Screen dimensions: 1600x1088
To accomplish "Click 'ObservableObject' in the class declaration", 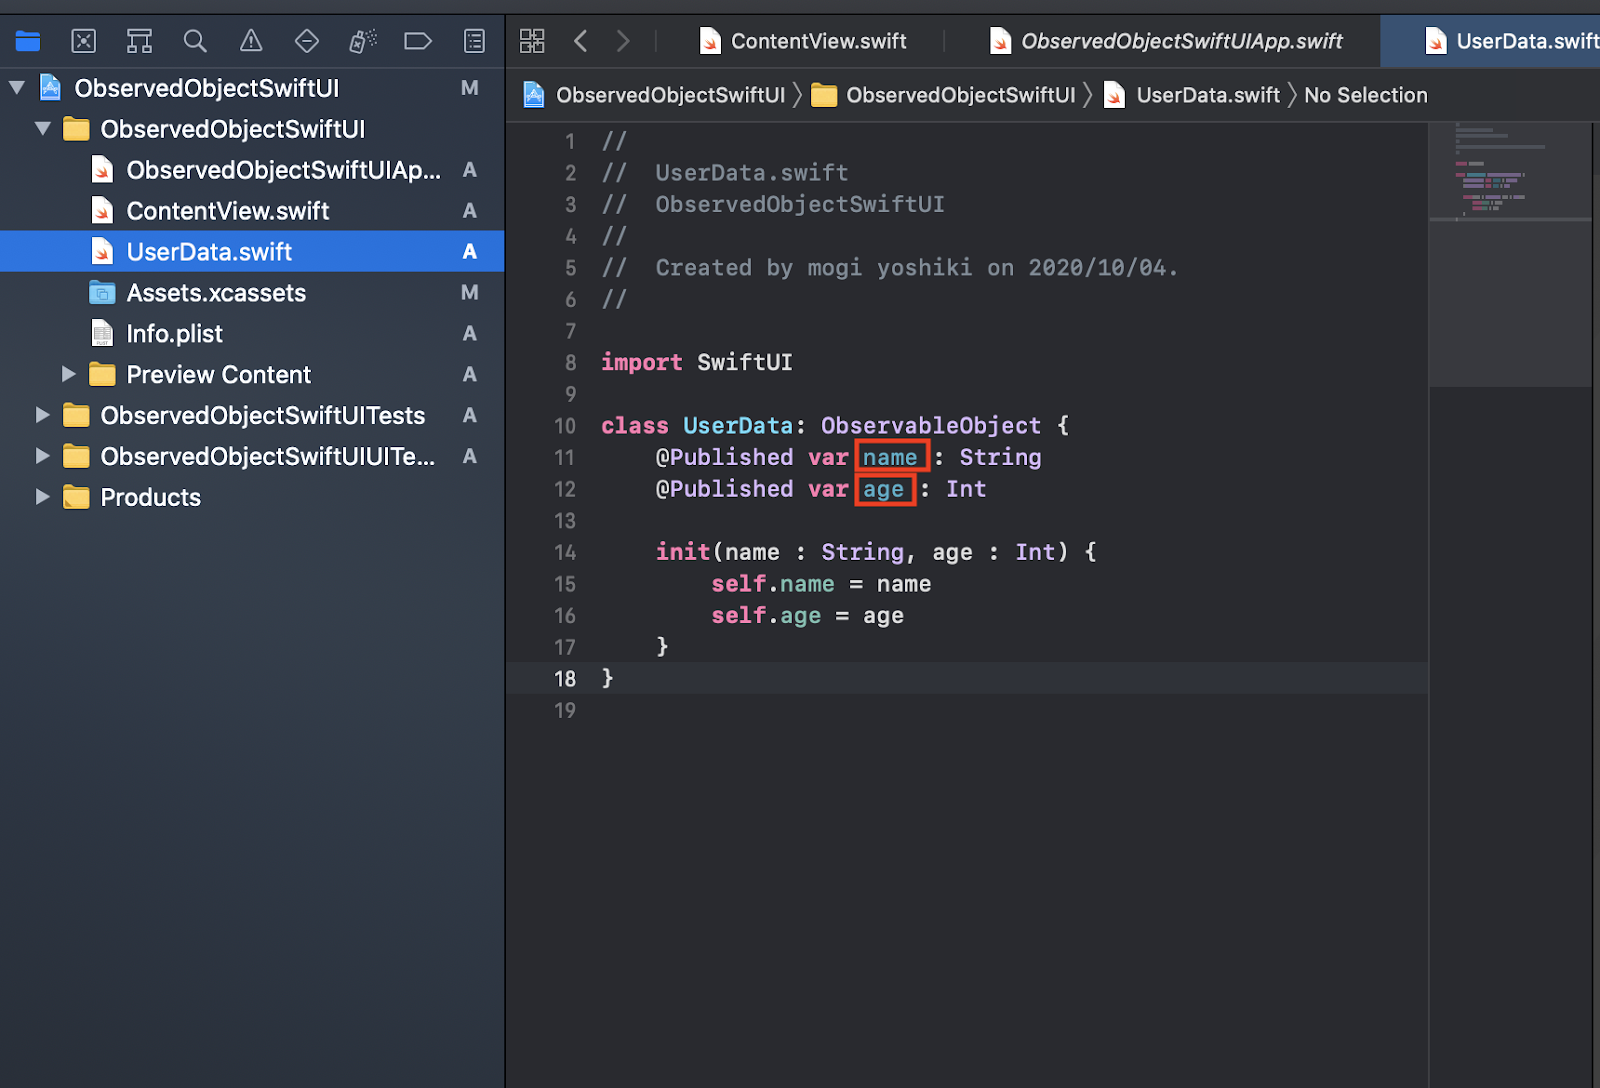I will (x=931, y=426).
